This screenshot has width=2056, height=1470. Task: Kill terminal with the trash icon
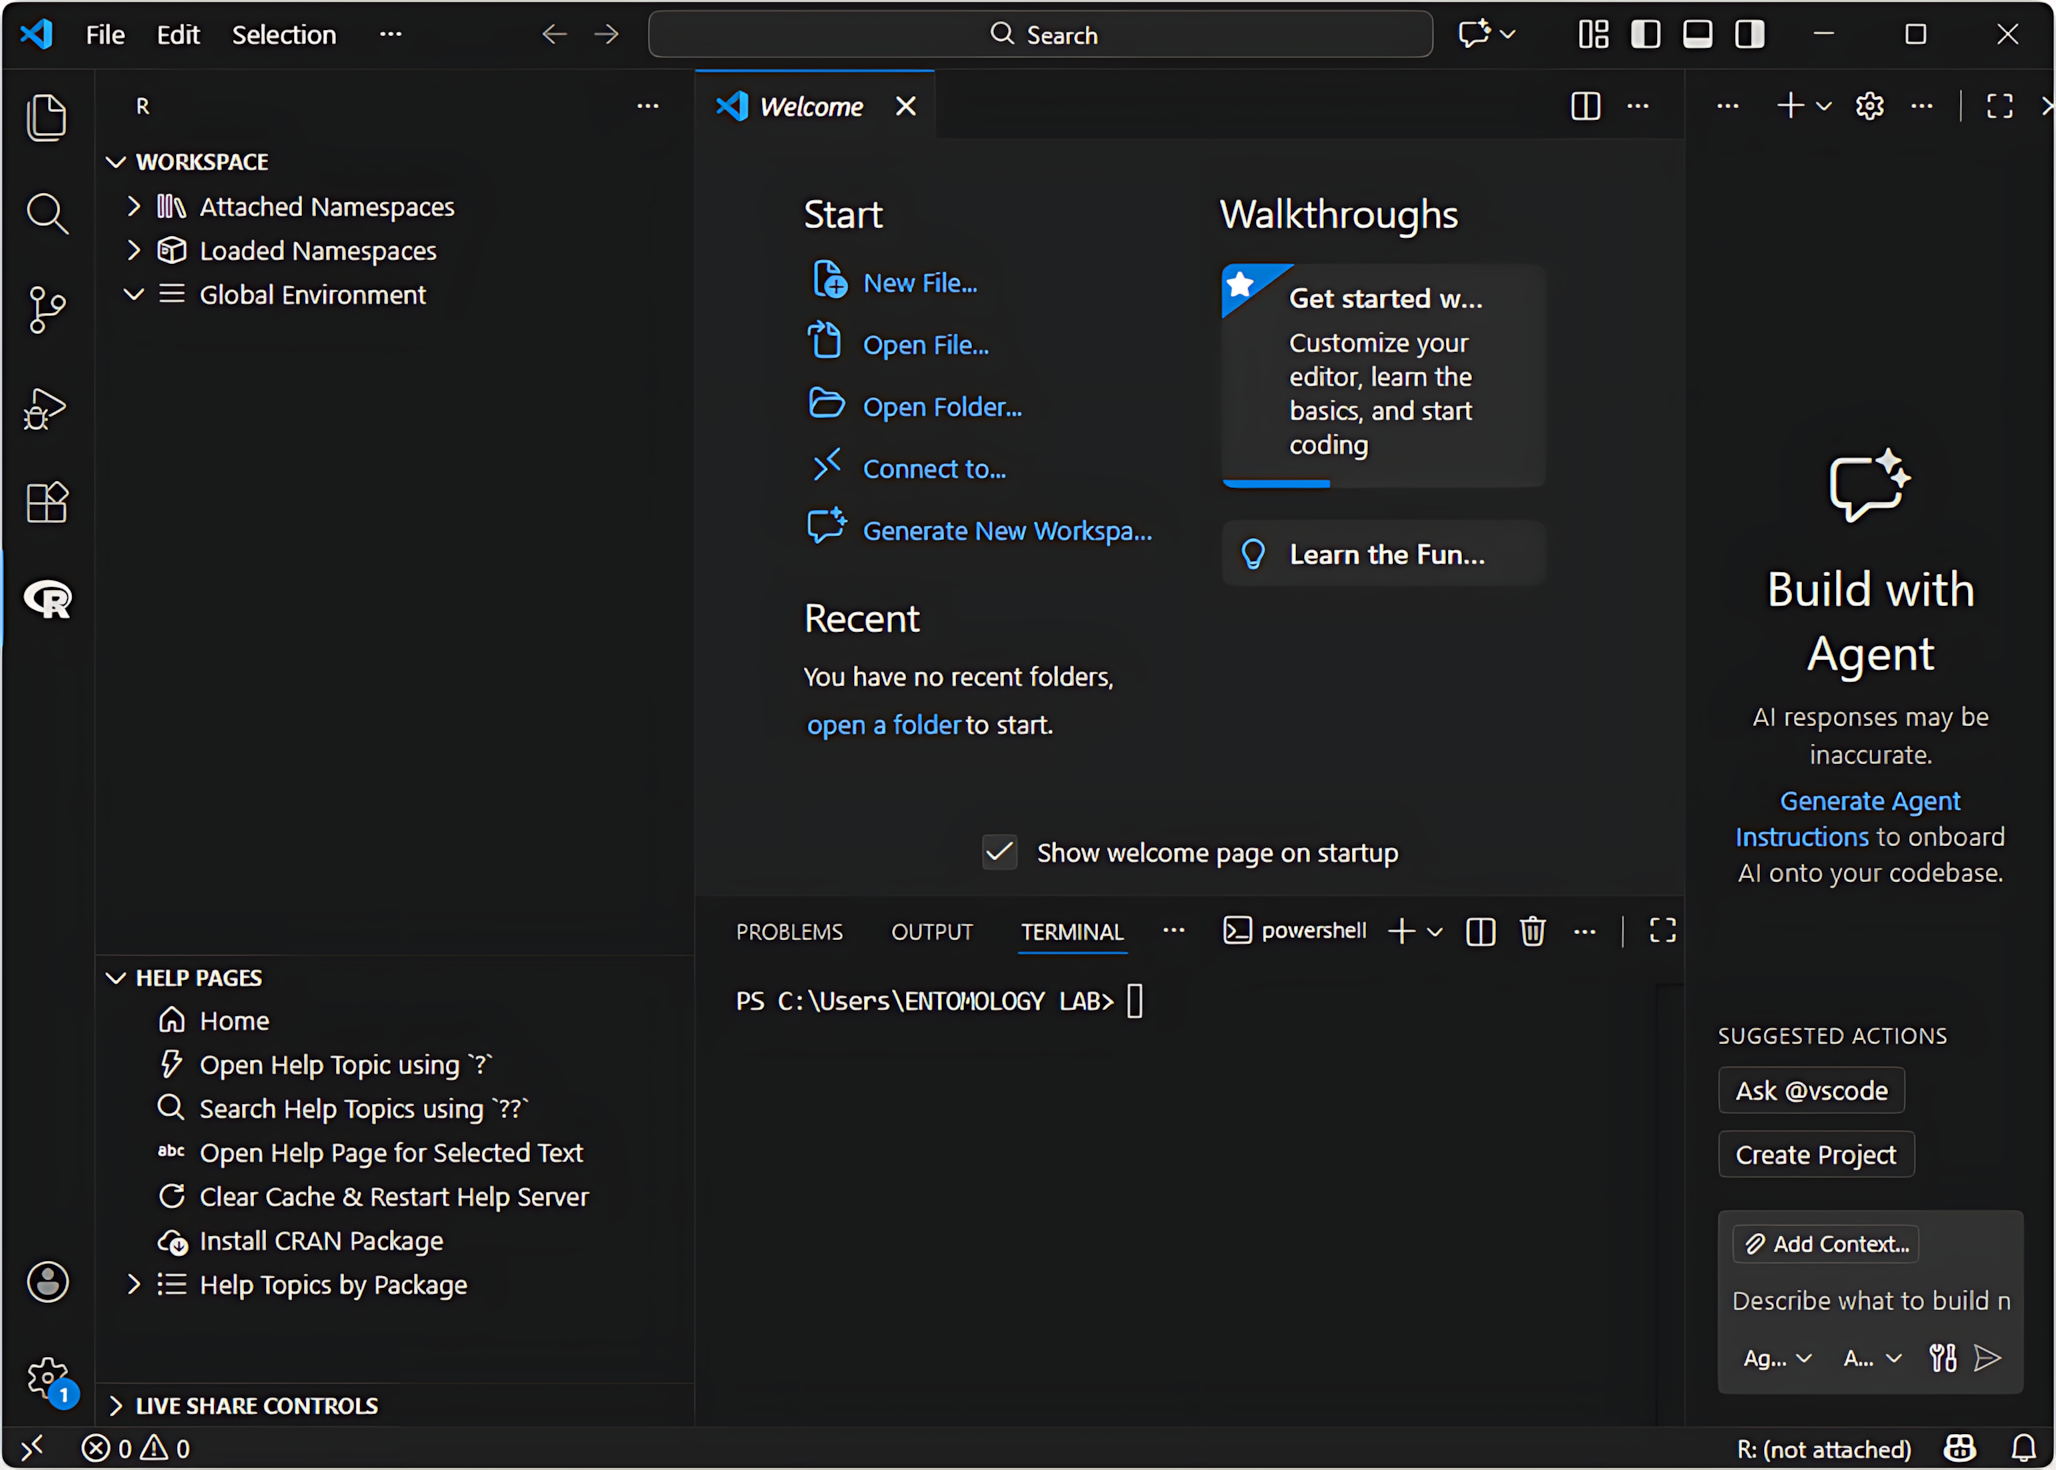(x=1532, y=931)
